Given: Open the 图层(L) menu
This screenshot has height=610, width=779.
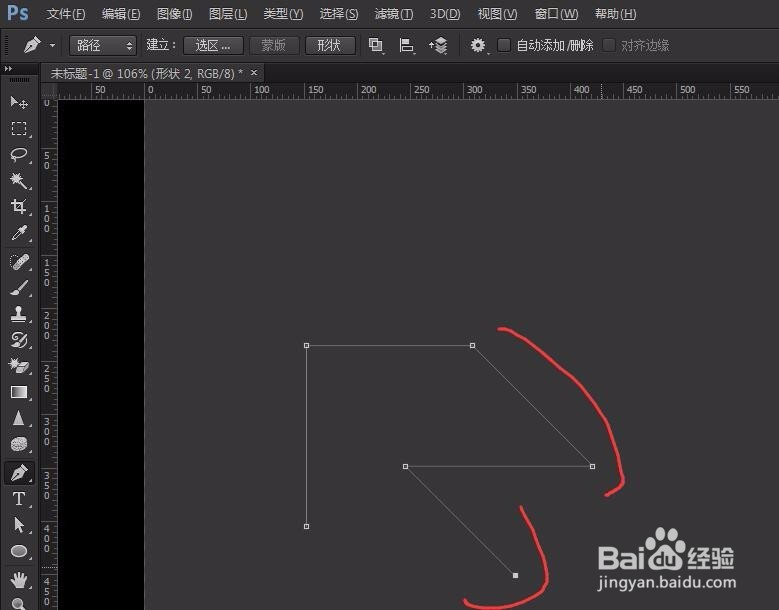Looking at the screenshot, I should 228,14.
